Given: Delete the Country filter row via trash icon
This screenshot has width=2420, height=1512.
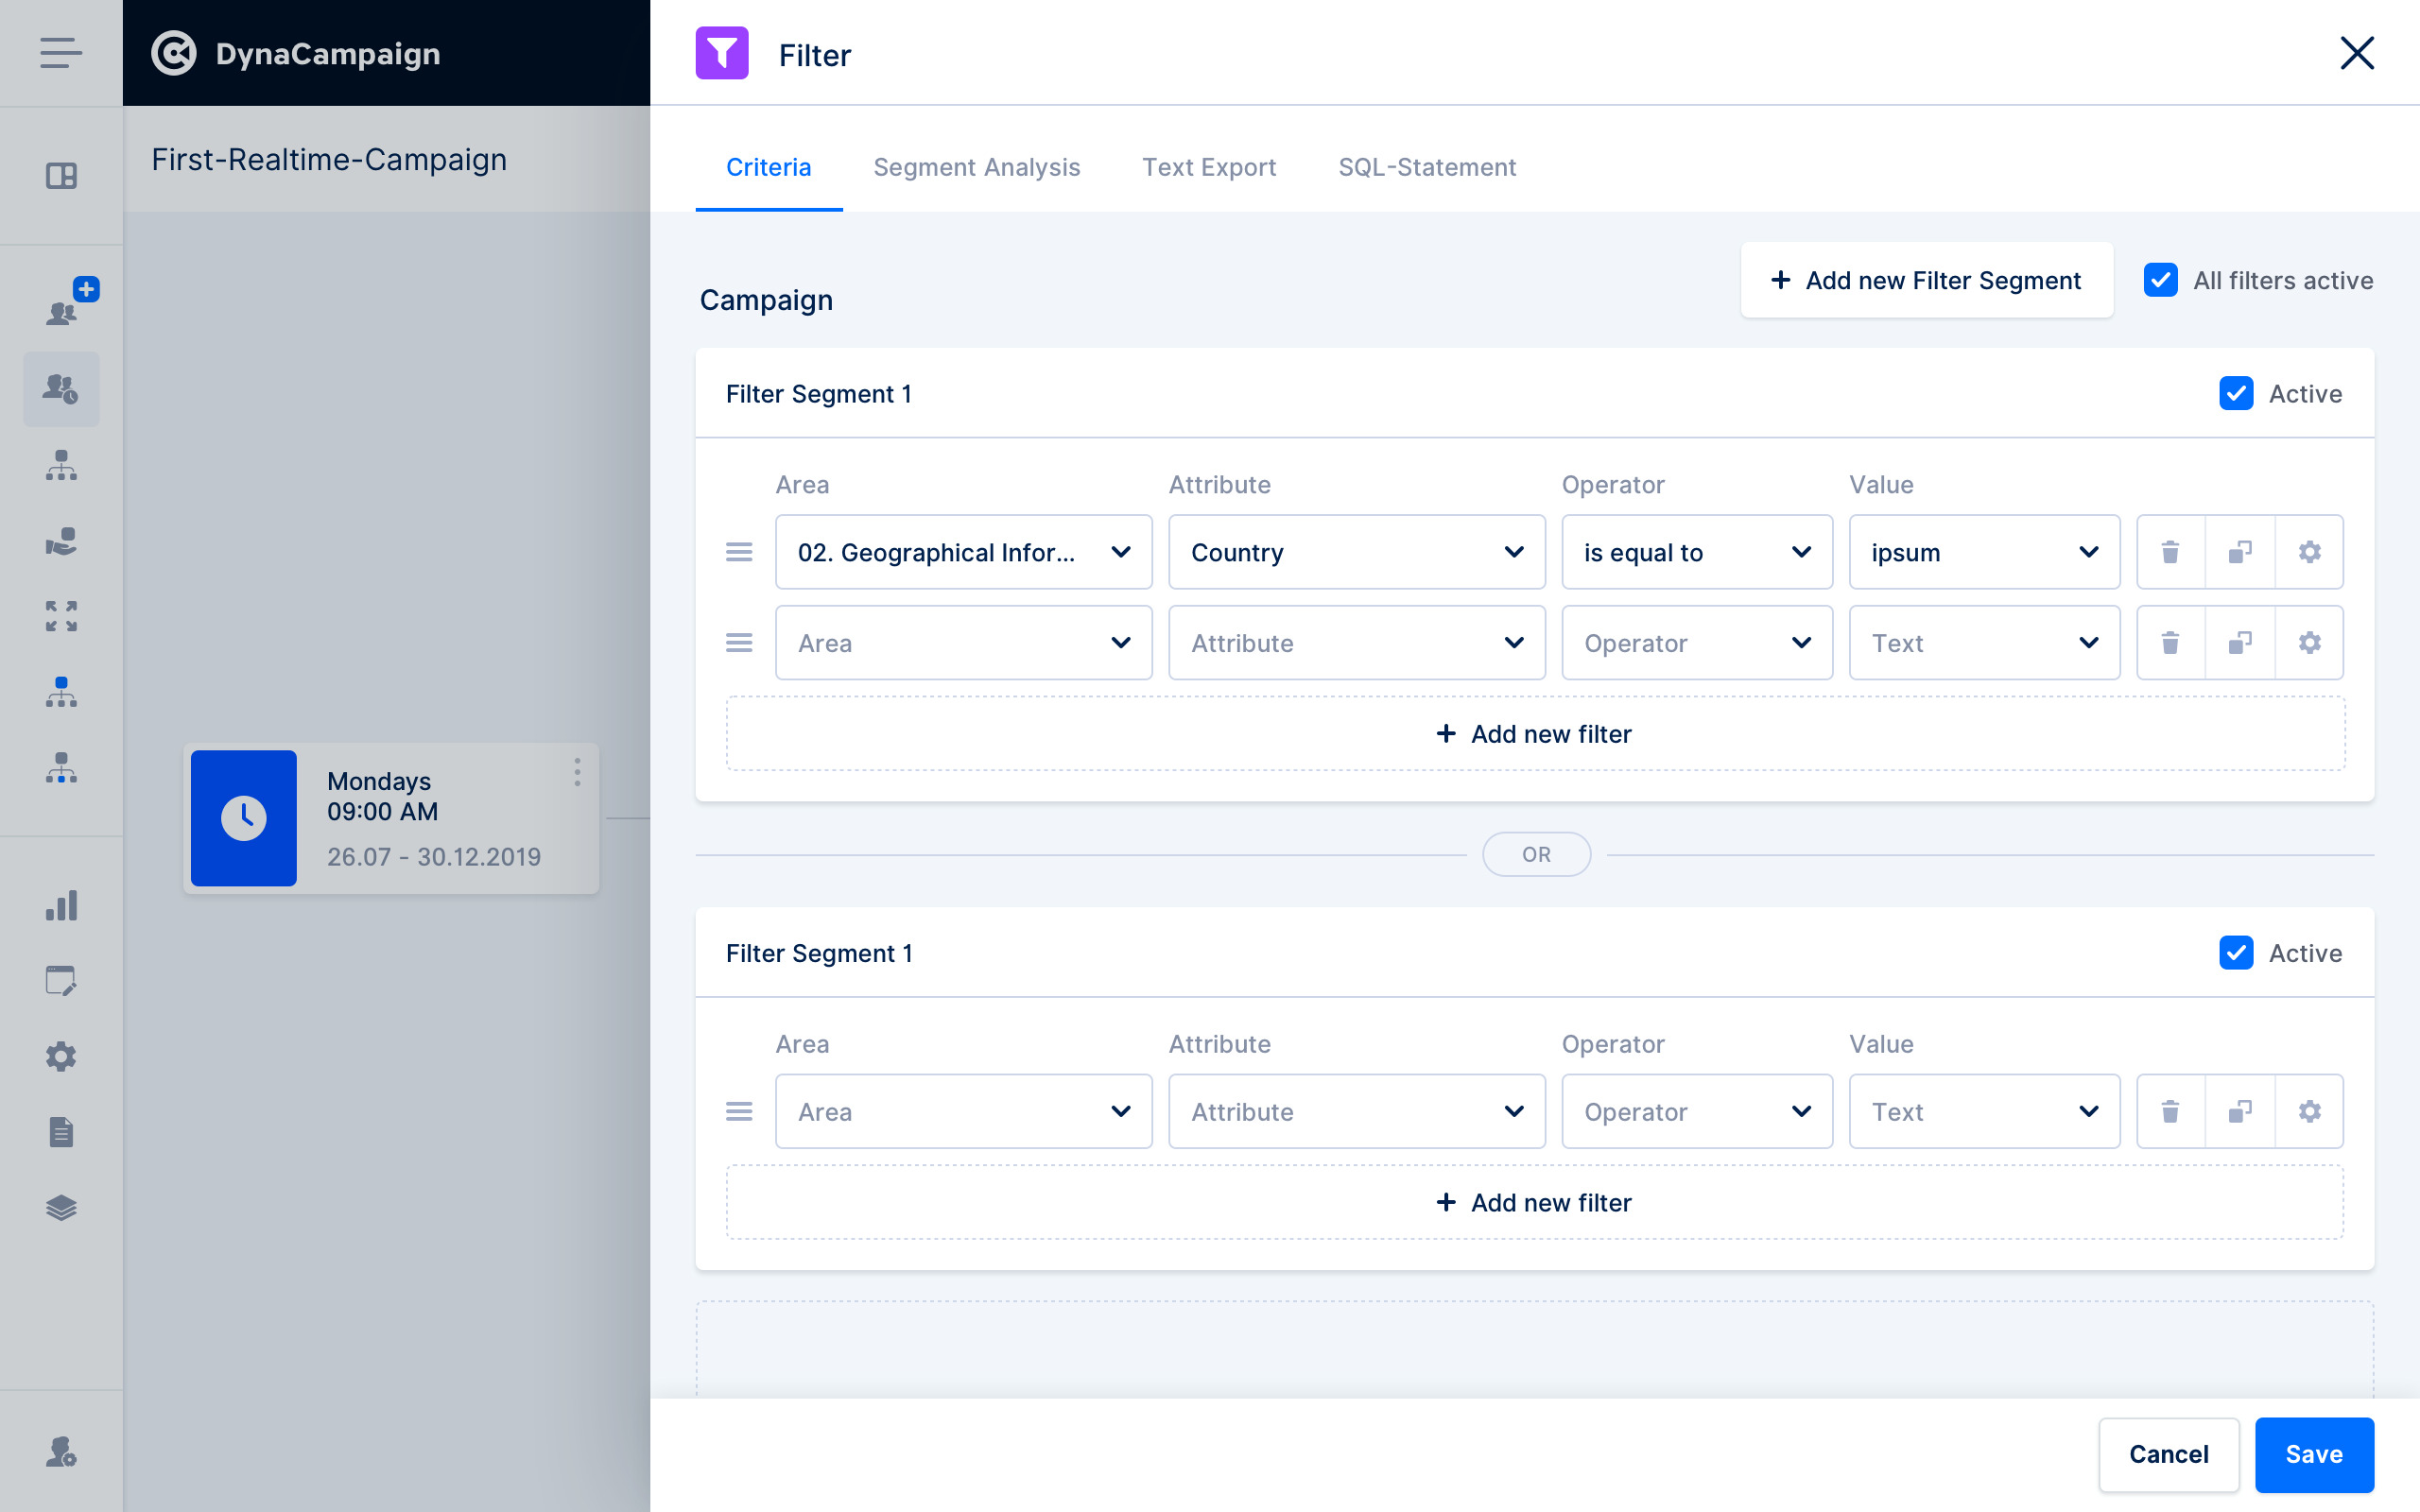Looking at the screenshot, I should 2170,552.
